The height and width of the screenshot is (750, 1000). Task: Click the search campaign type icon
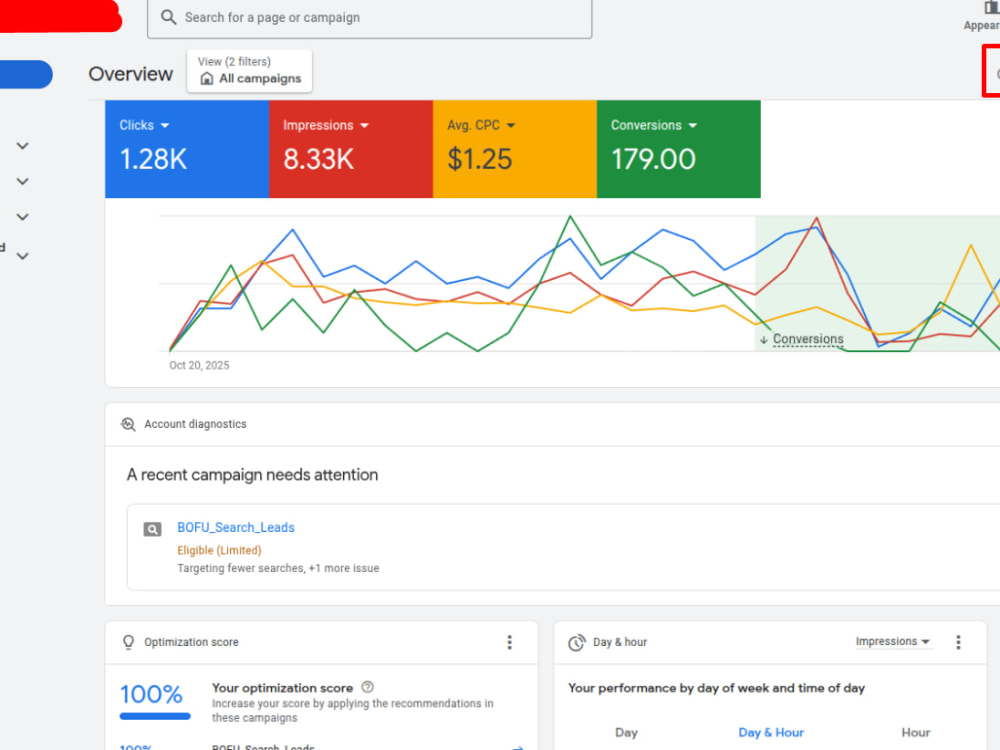point(152,529)
